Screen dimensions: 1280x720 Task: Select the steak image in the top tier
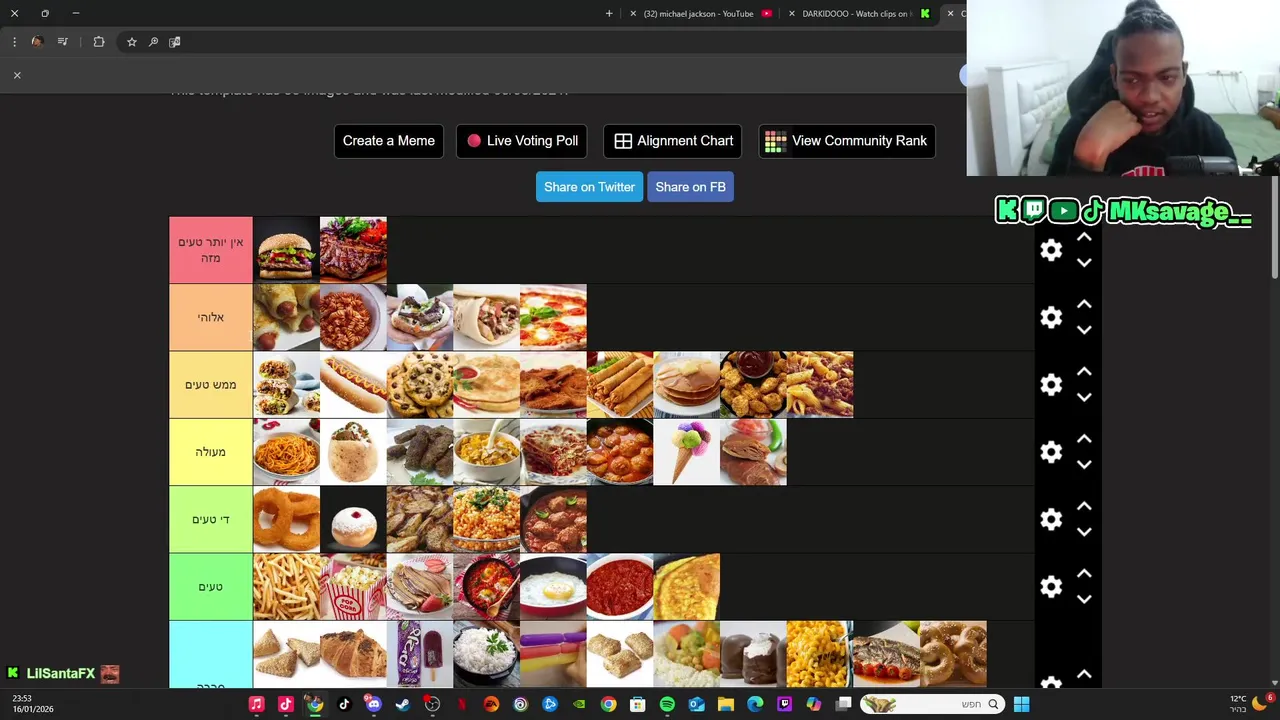point(353,250)
